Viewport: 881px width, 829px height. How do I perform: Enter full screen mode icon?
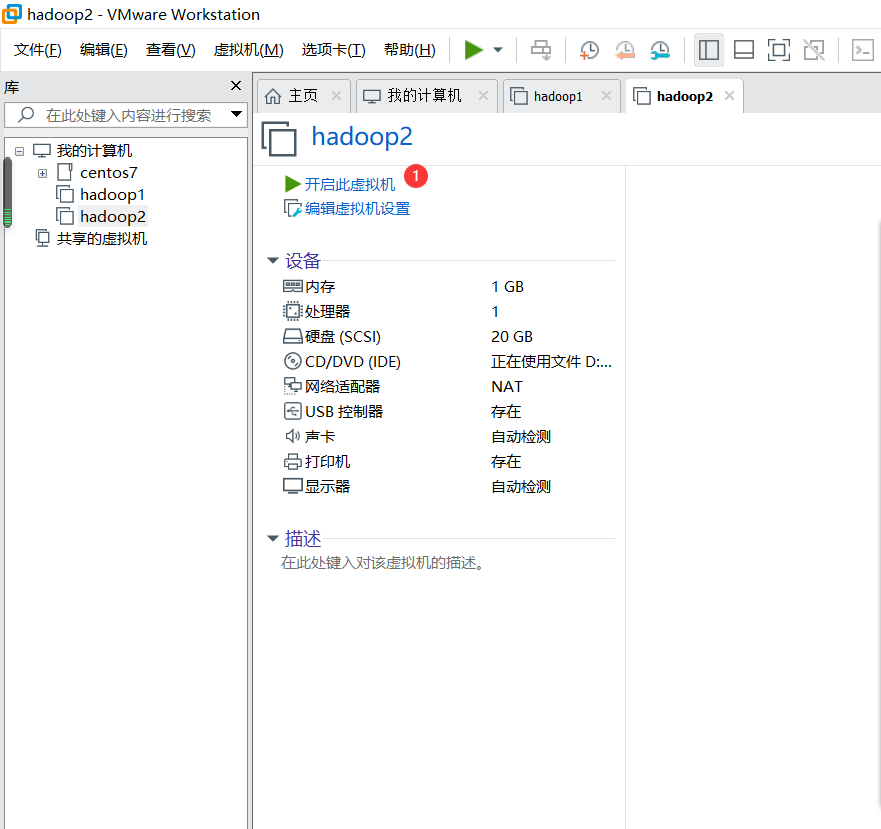[x=778, y=50]
